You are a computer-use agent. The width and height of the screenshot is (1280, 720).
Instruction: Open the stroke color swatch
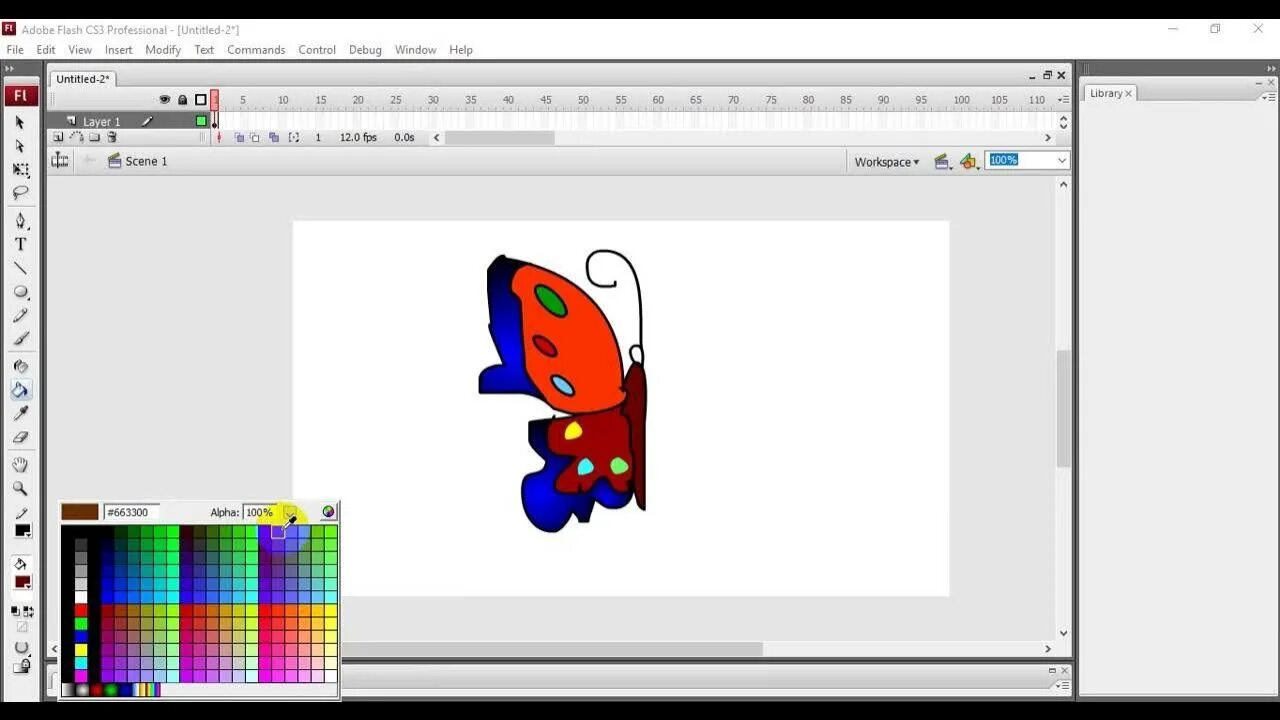click(x=22, y=531)
